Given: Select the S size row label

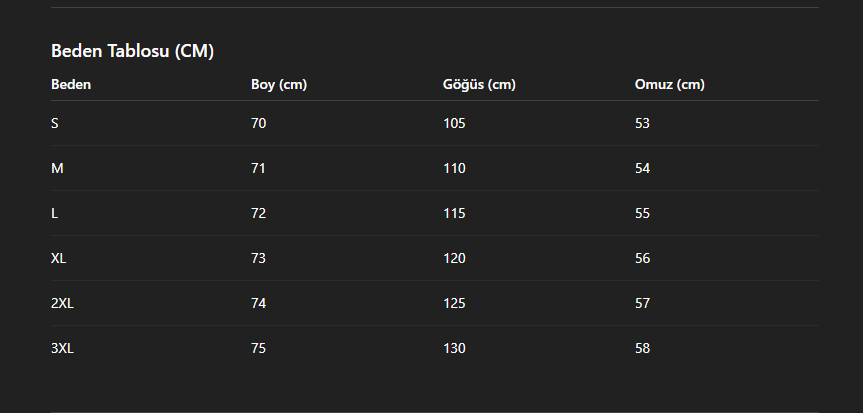Looking at the screenshot, I should [x=54, y=123].
